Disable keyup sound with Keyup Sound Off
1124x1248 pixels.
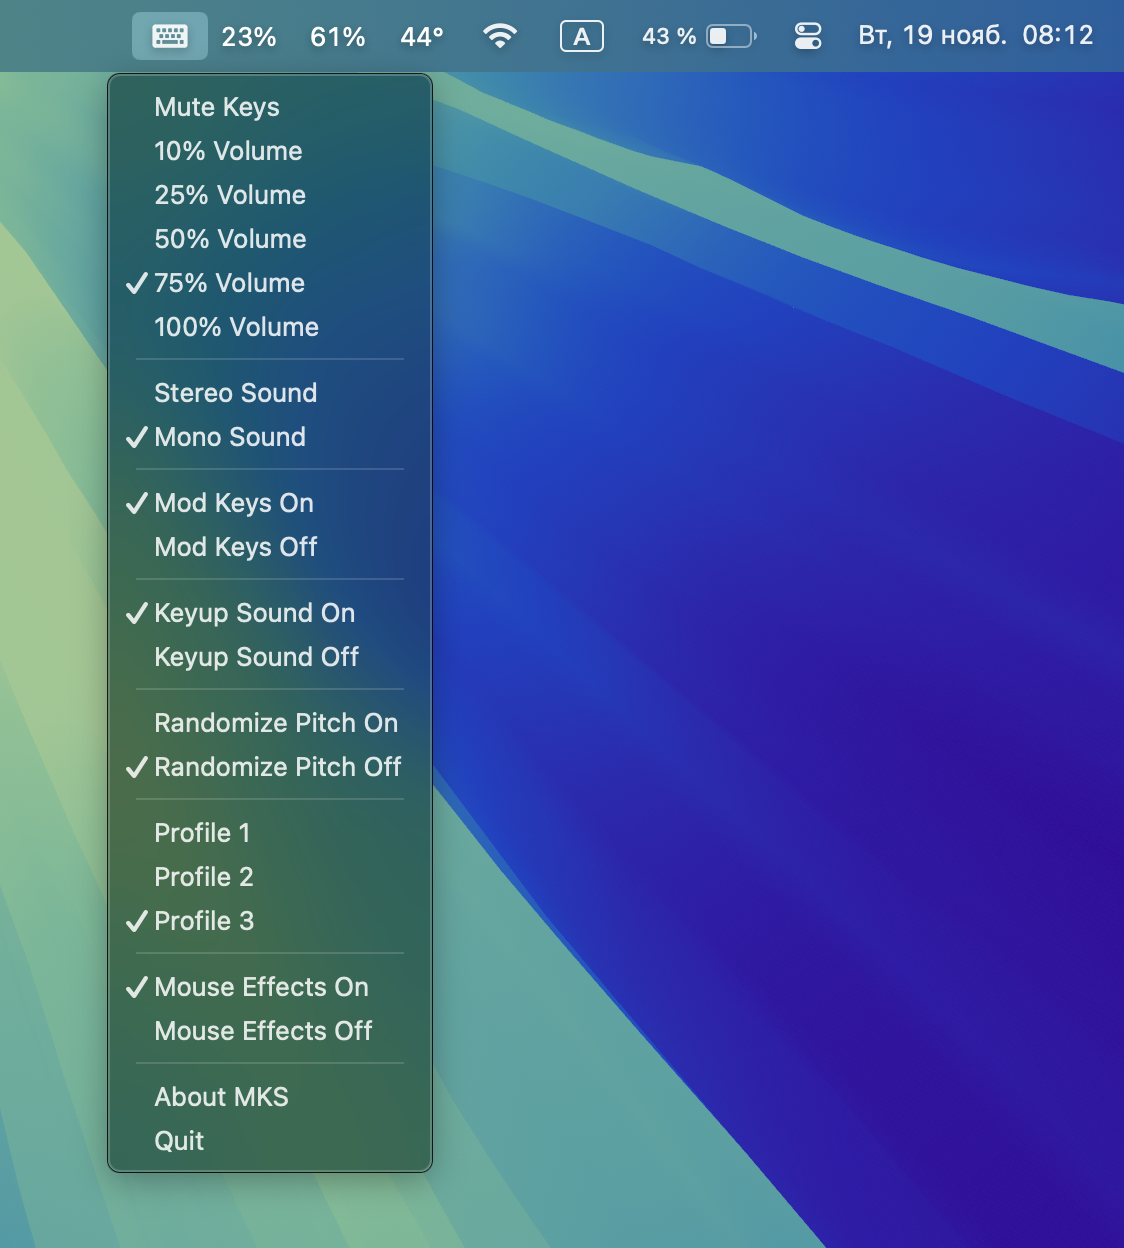coord(256,657)
